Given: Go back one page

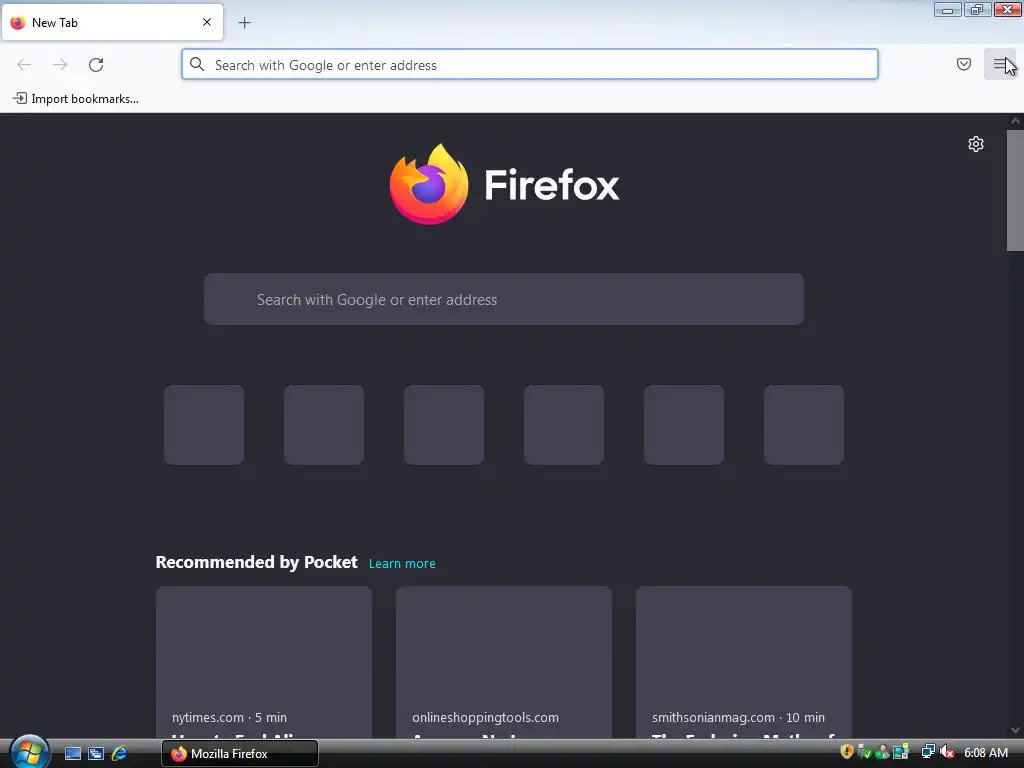Looking at the screenshot, I should [x=24, y=65].
